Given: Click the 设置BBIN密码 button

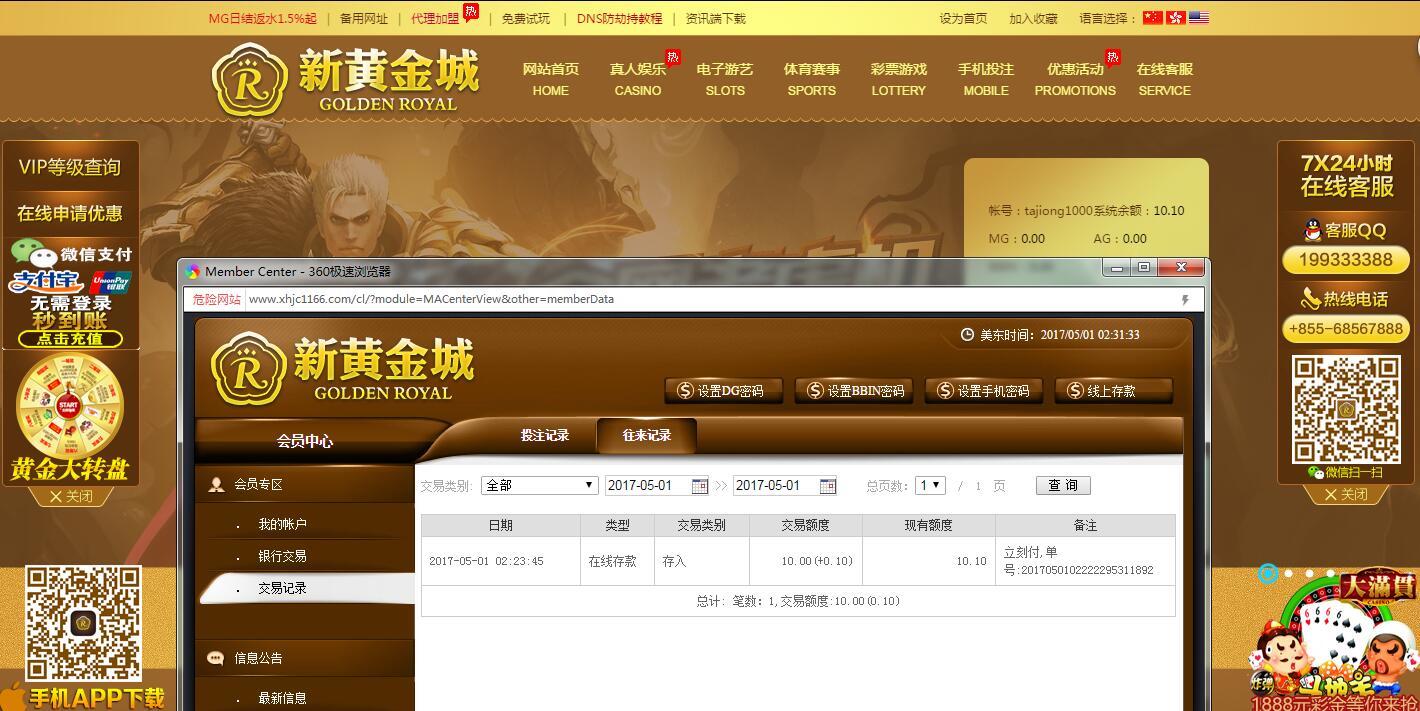Looking at the screenshot, I should 853,391.
